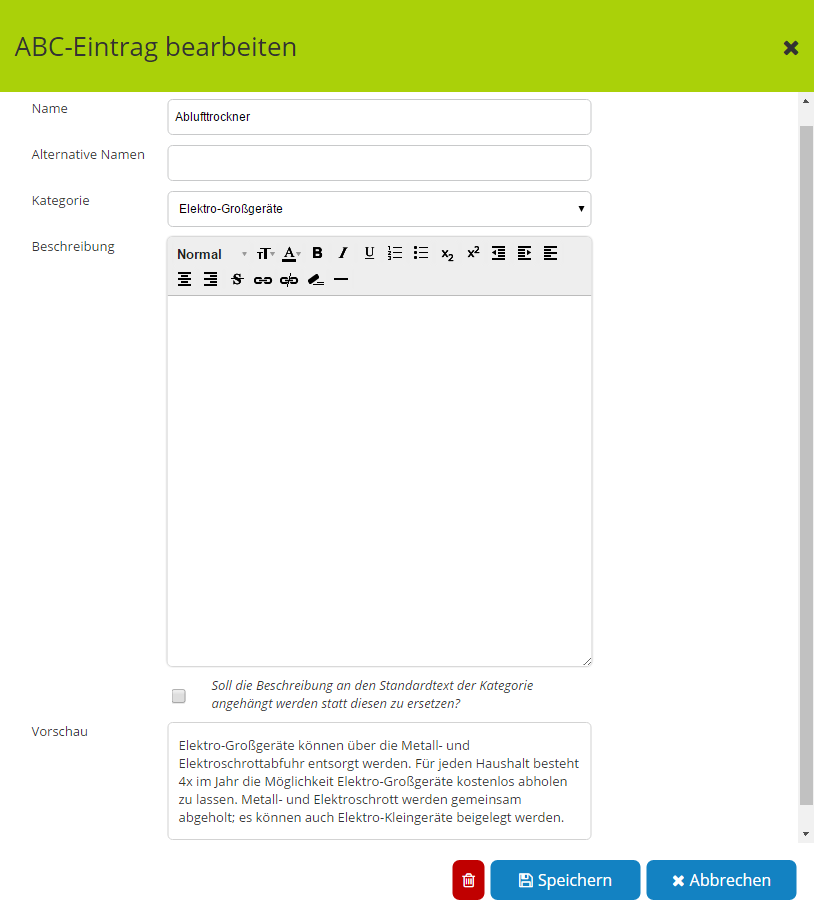Click the Alternative Namen label
The height and width of the screenshot is (913, 814).
point(89,155)
